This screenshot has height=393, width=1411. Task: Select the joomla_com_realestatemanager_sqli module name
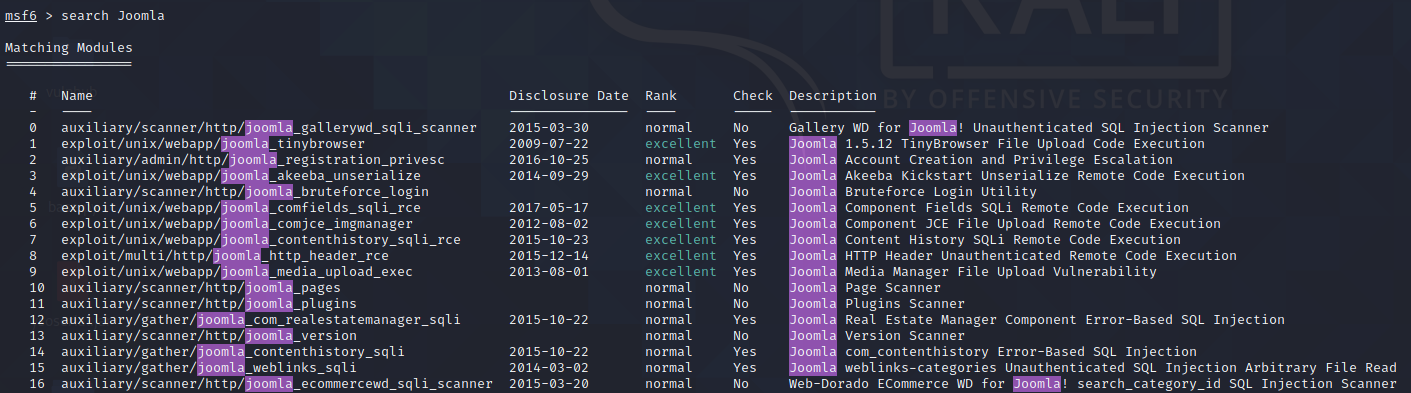[x=261, y=320]
